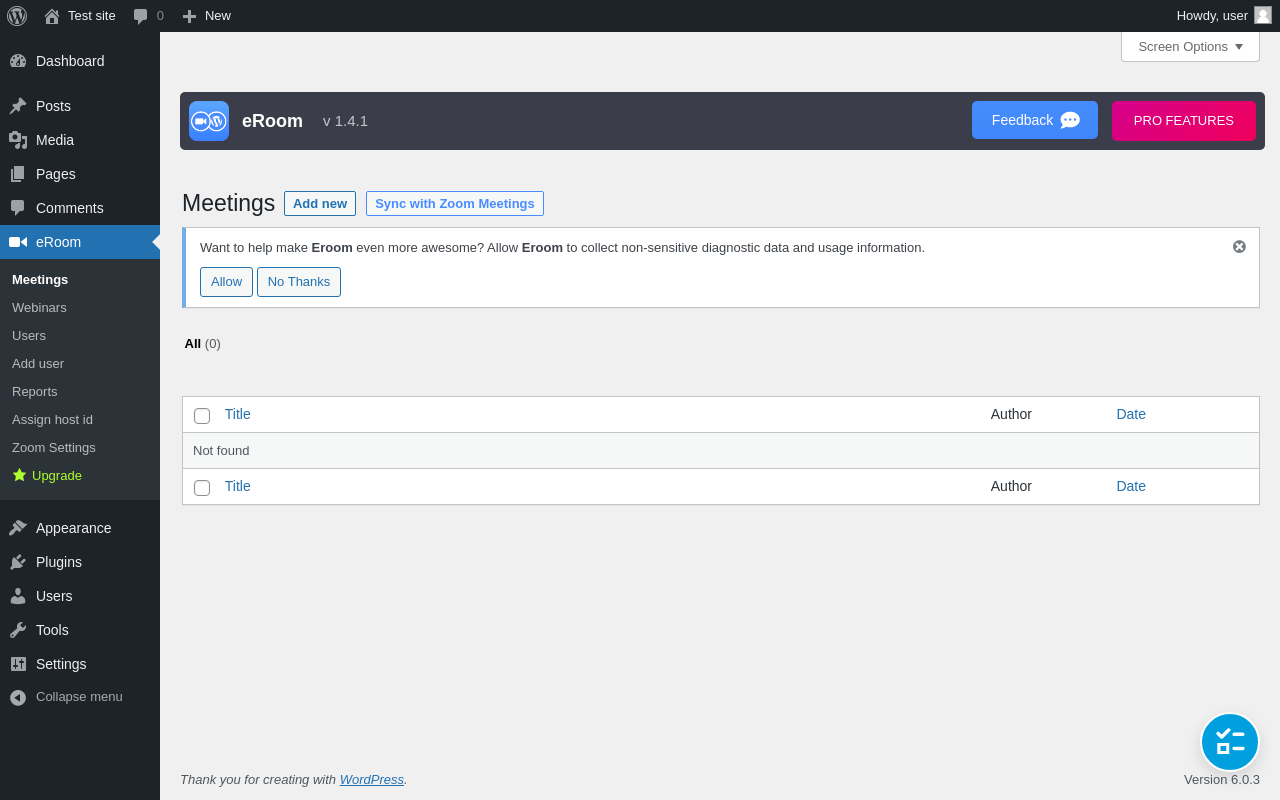Click the Add new meeting button
1280x800 pixels.
click(320, 204)
